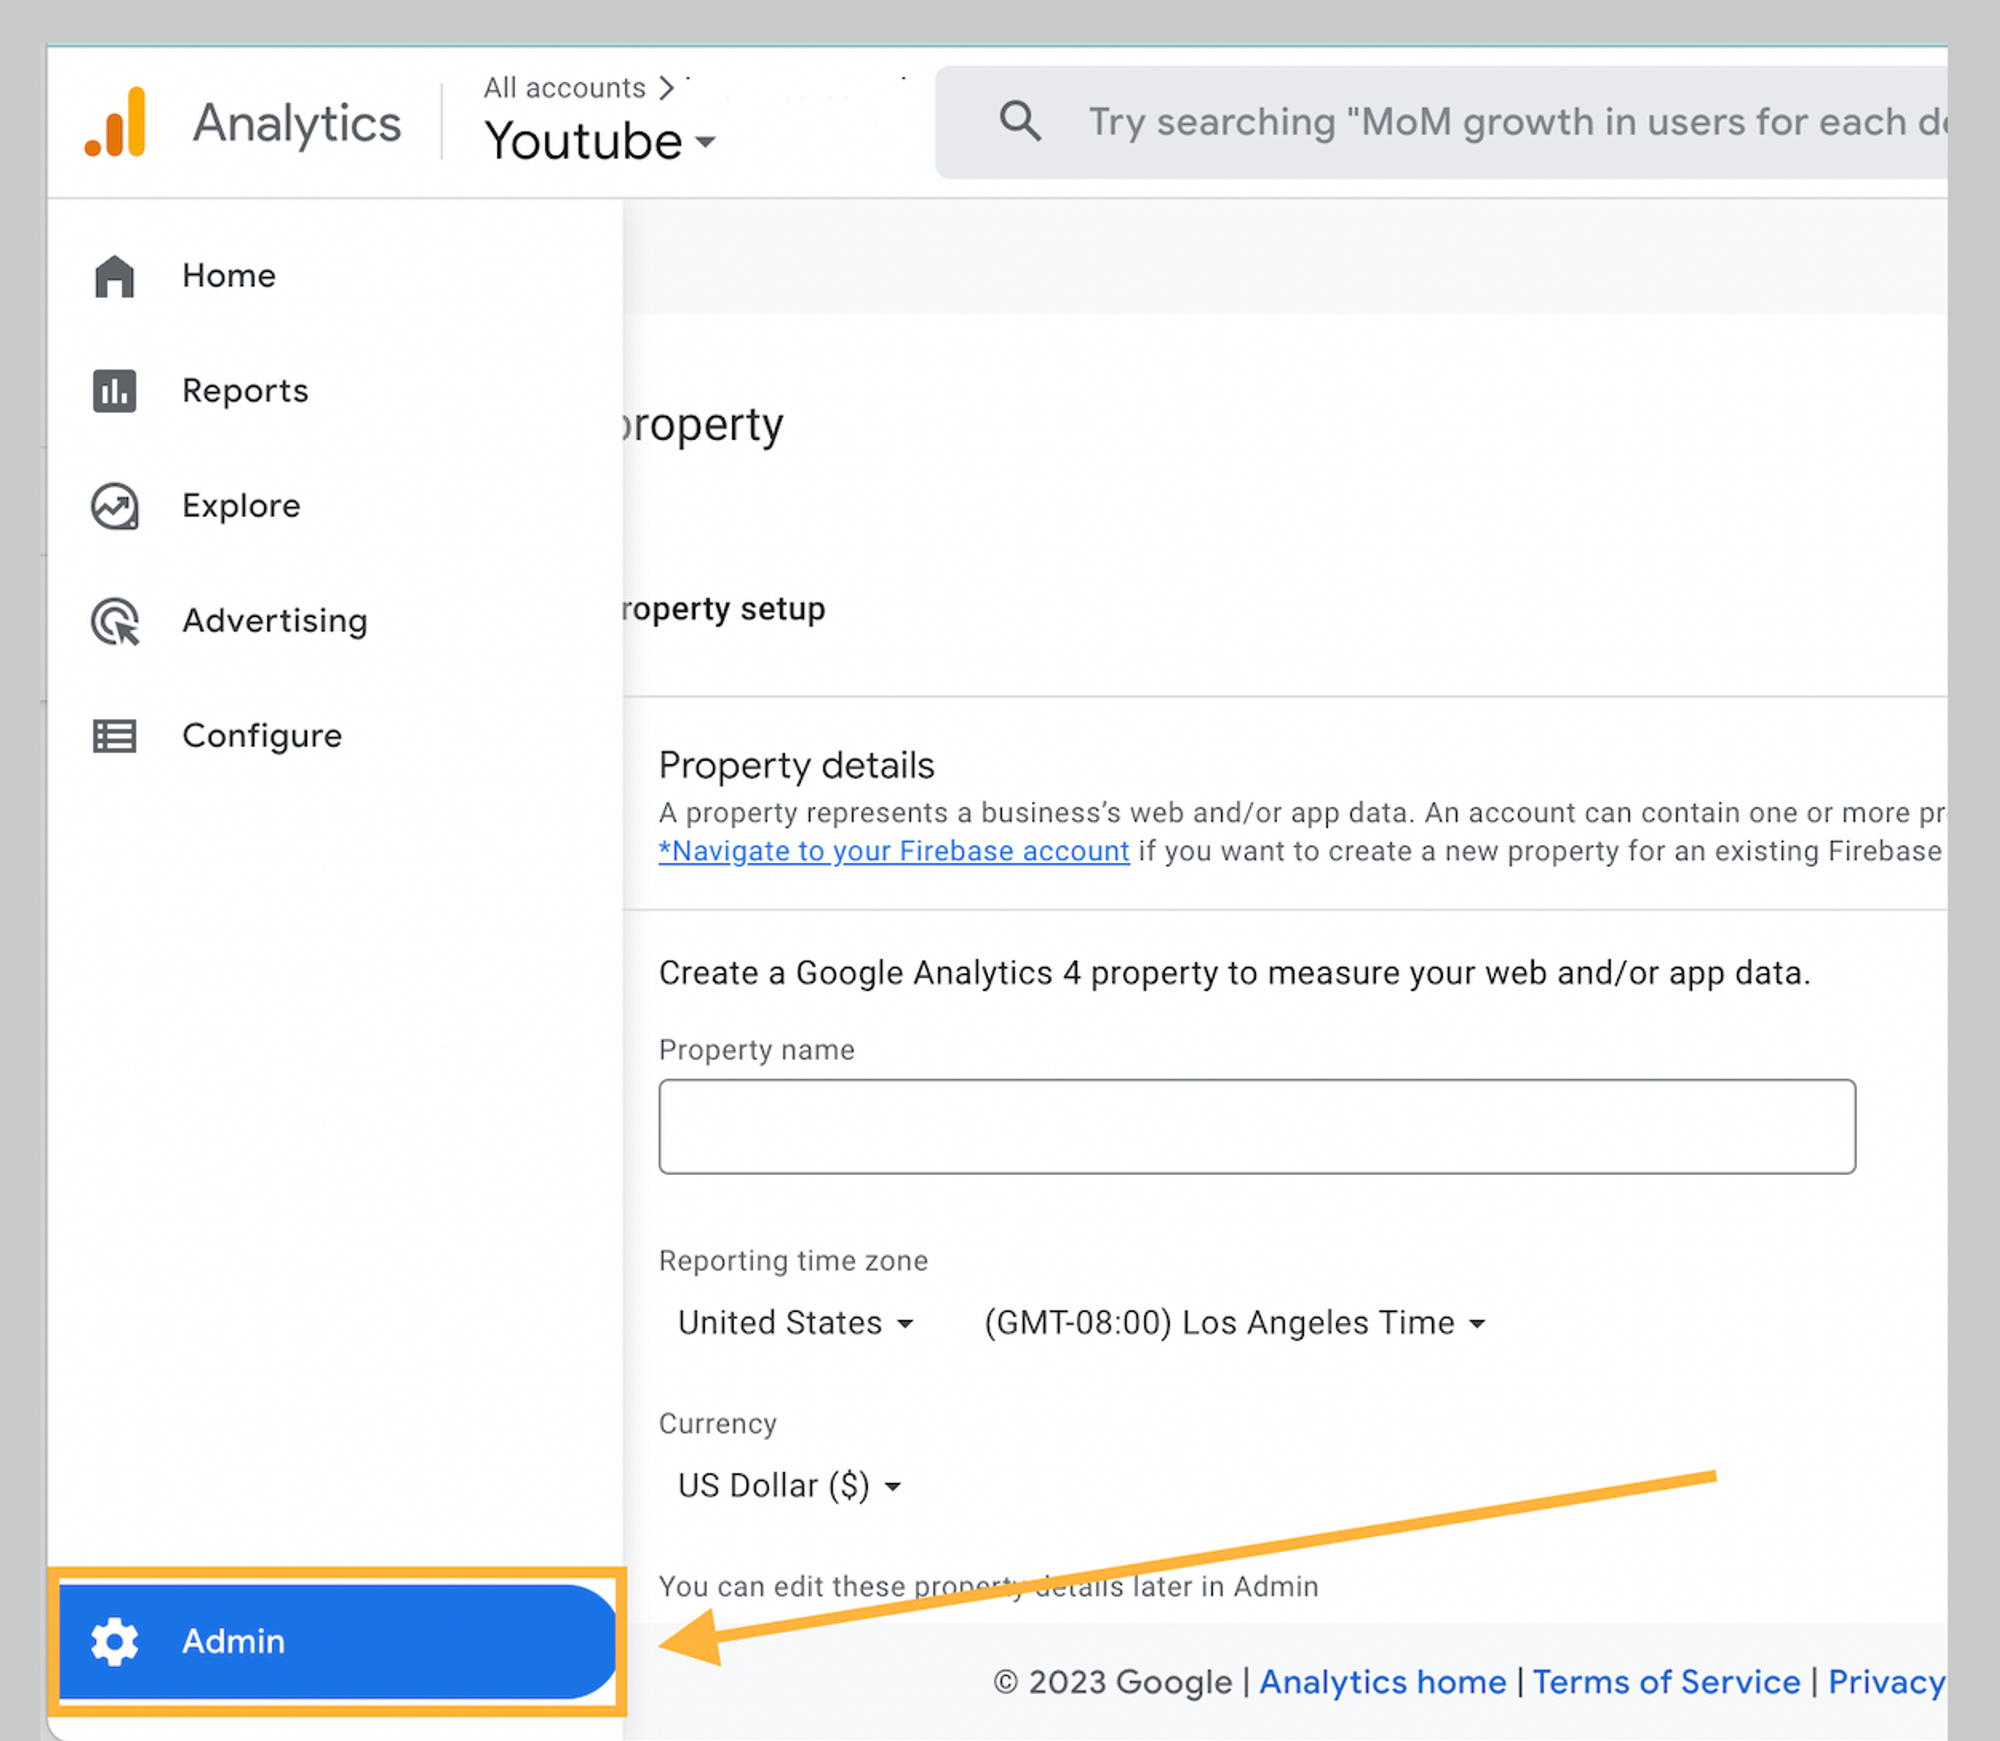Screen dimensions: 2000x1741
Task: Select the Explore navigation label
Action: click(x=241, y=506)
